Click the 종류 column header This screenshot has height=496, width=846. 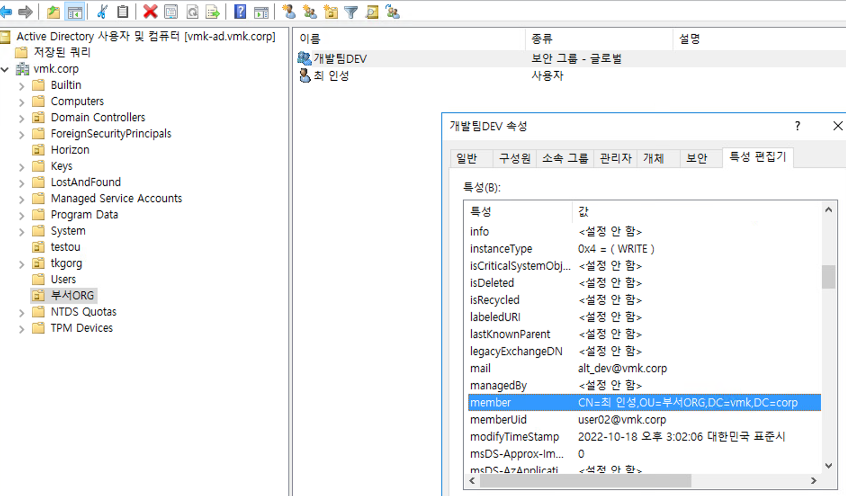599,39
